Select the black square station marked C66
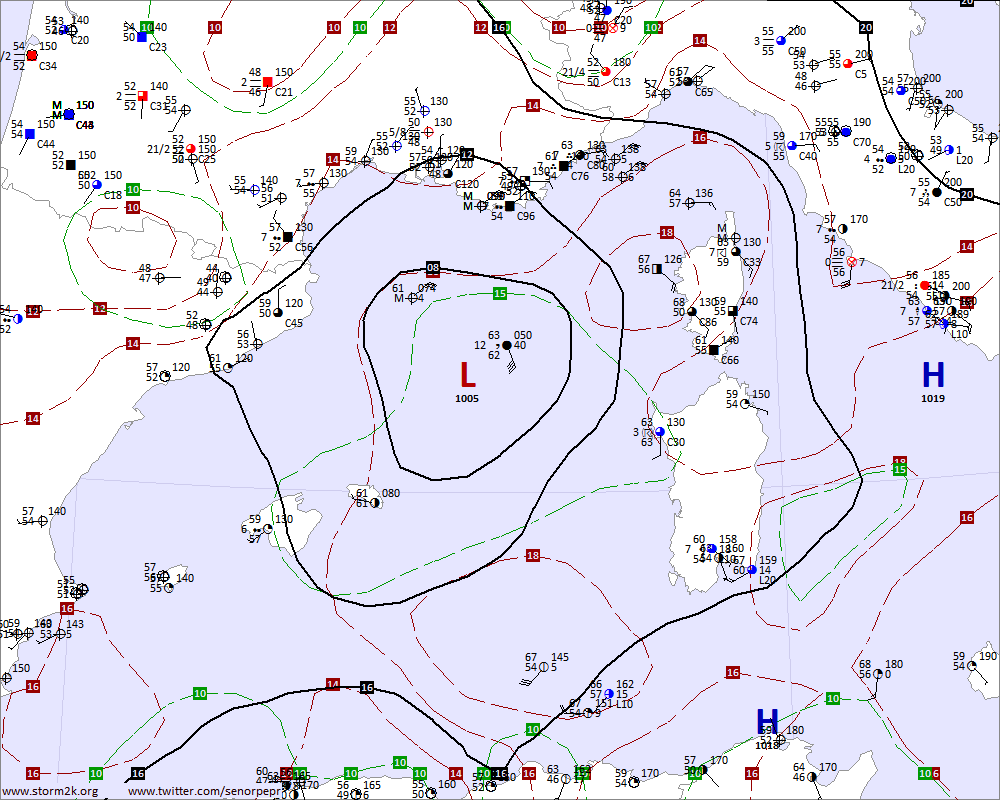This screenshot has height=800, width=1000. pyautogui.click(x=714, y=350)
